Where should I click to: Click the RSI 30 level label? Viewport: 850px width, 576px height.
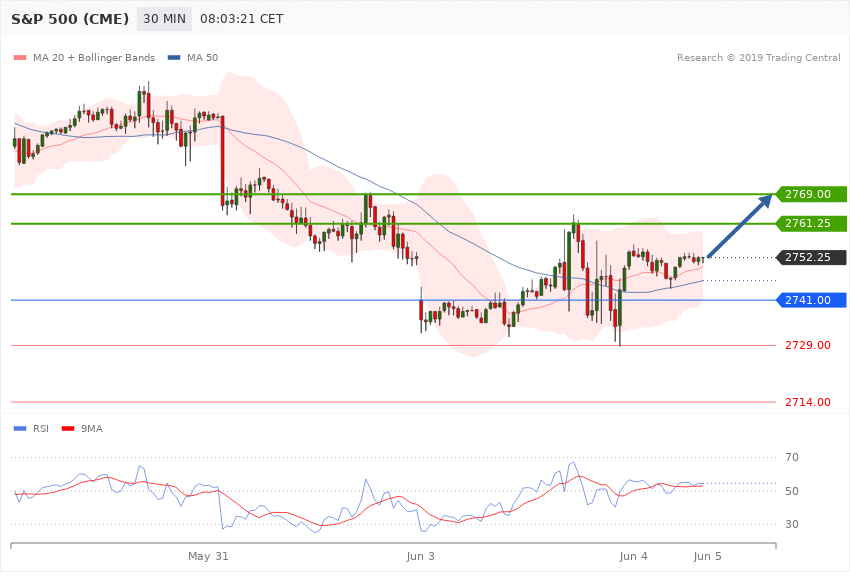(x=792, y=525)
